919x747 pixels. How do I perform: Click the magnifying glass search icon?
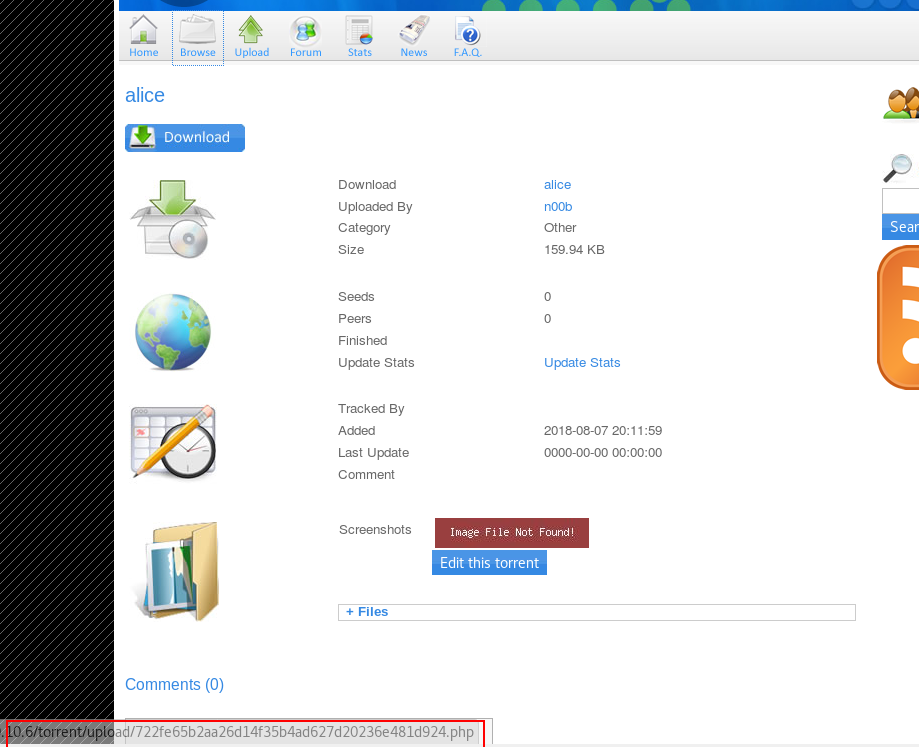tap(898, 167)
